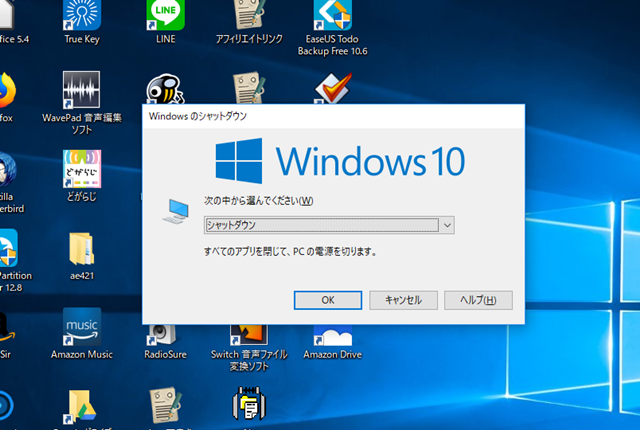Click the どがらじ desktop shortcut
The width and height of the screenshot is (640, 430).
pos(82,175)
